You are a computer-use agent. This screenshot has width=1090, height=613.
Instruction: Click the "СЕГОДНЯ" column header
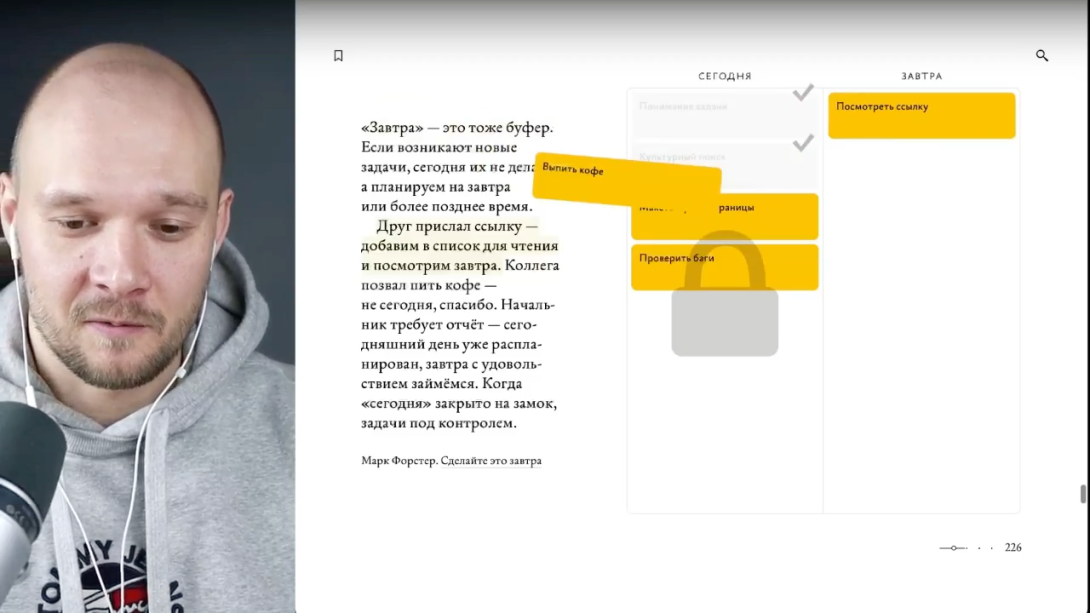click(725, 76)
